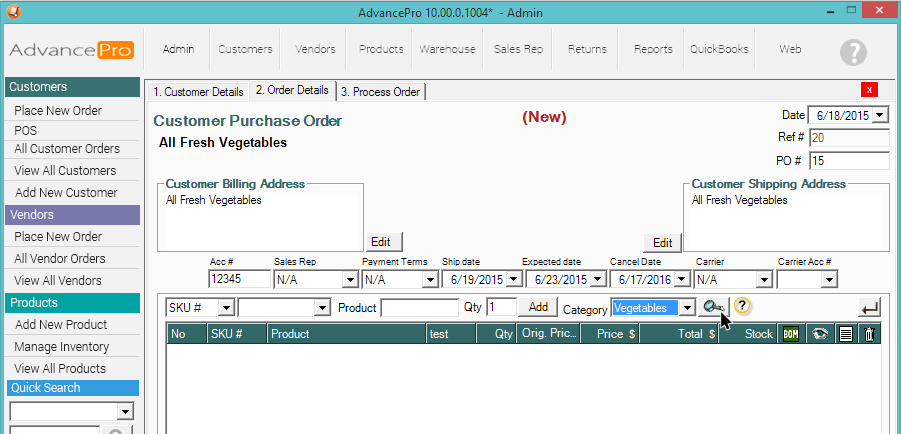Close the order form with red X

(x=870, y=90)
